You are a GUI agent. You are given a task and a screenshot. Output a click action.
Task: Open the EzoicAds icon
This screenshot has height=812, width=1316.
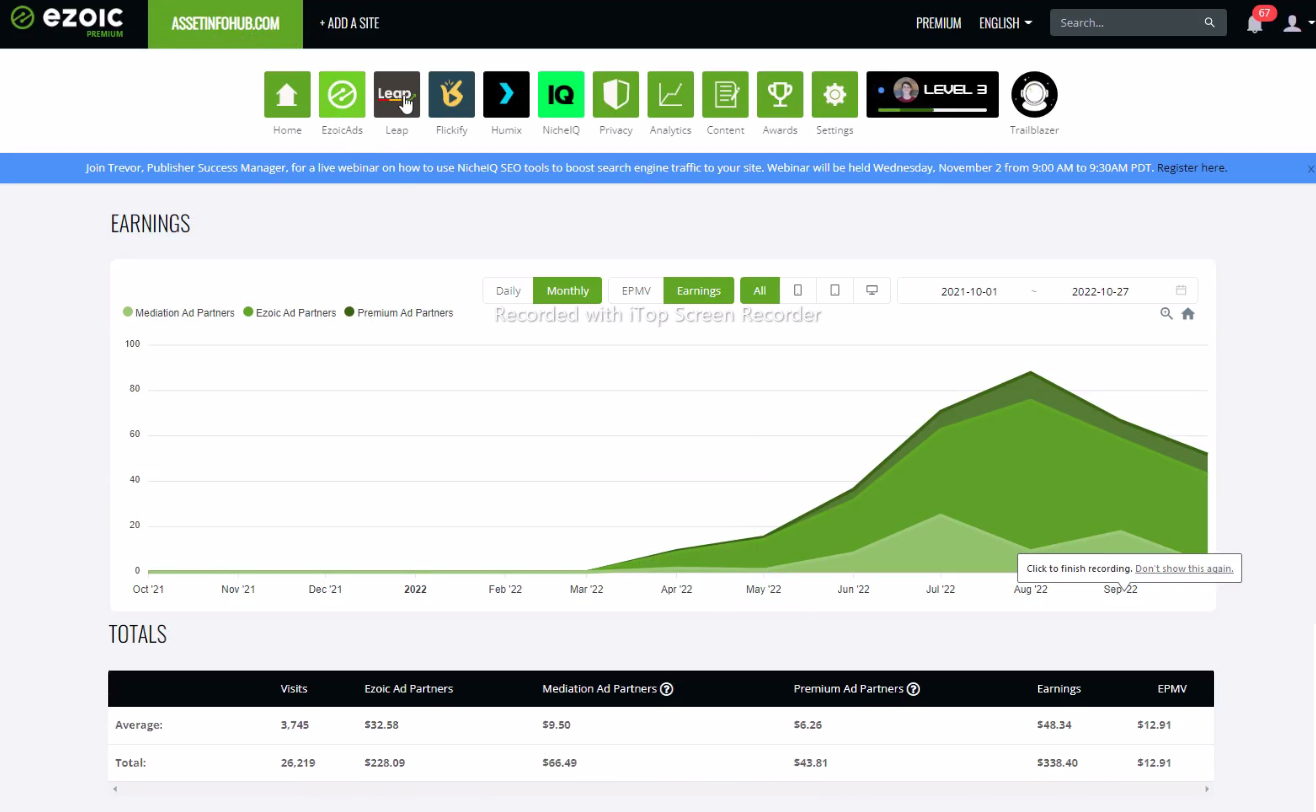point(342,94)
